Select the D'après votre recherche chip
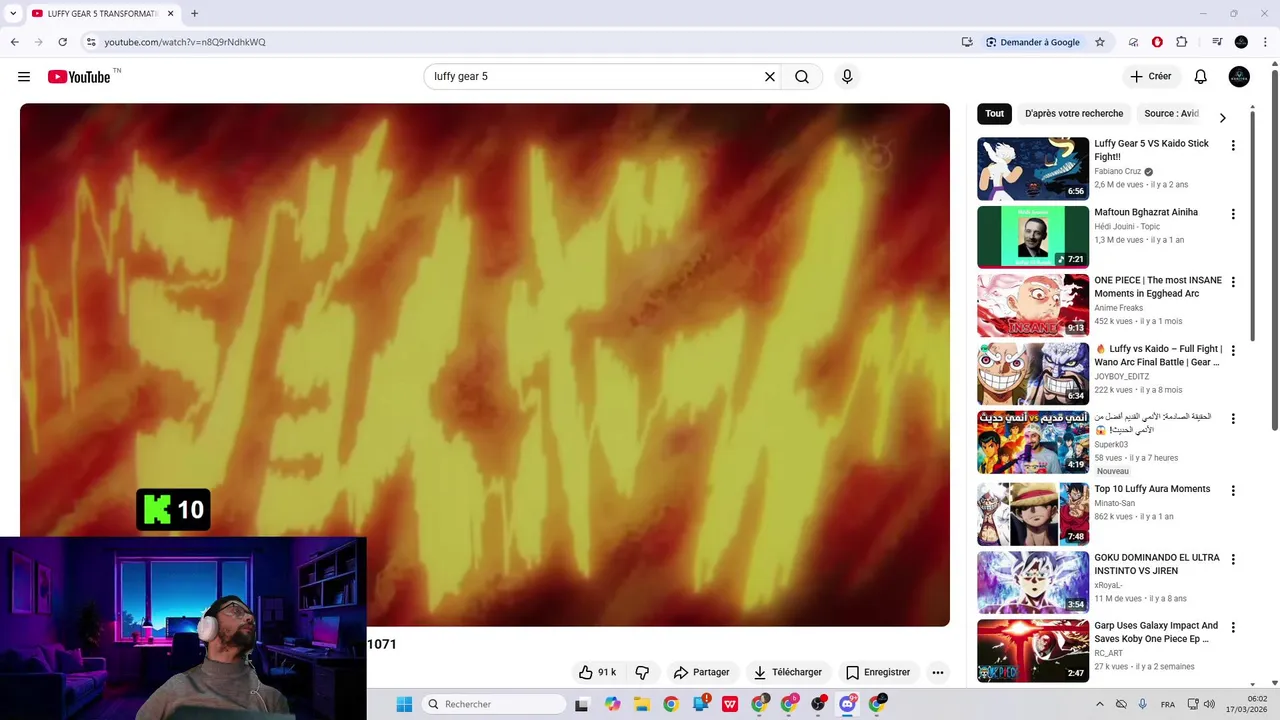The width and height of the screenshot is (1280, 720). (1074, 114)
